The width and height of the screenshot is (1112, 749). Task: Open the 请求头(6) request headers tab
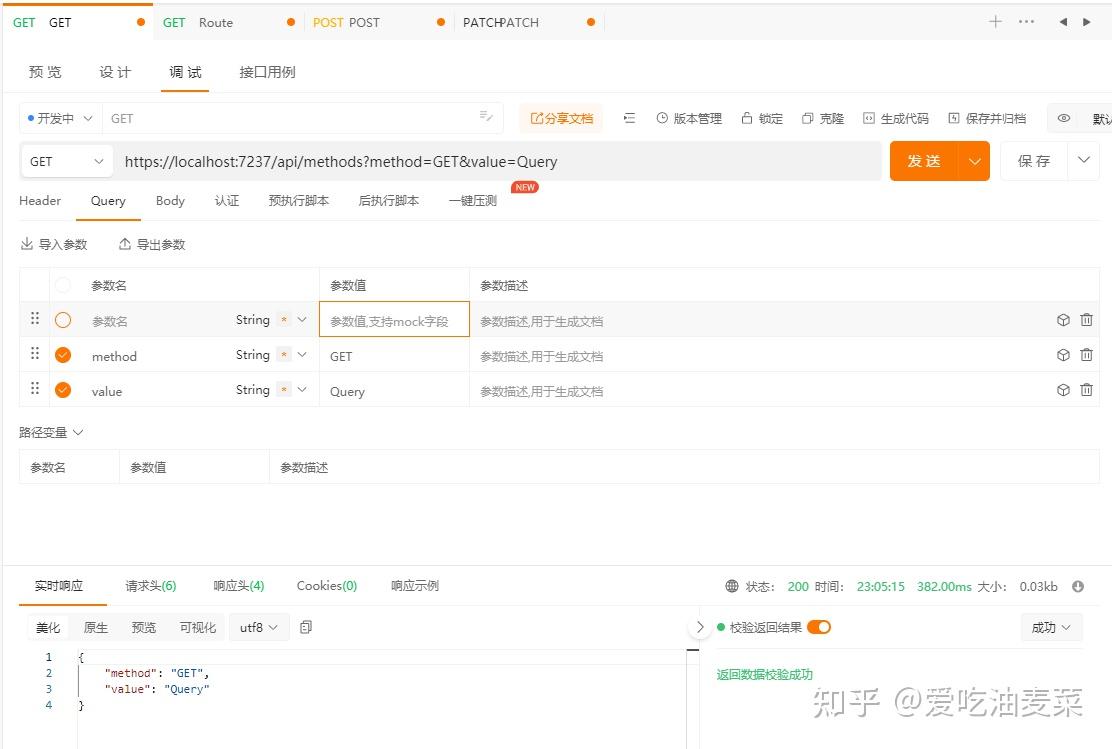click(x=150, y=586)
